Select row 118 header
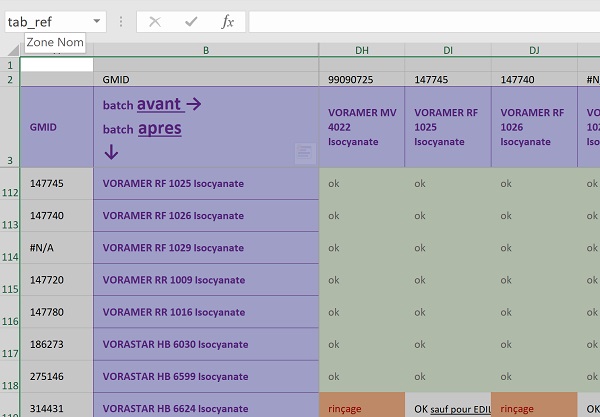The image size is (600, 417). (x=10, y=376)
